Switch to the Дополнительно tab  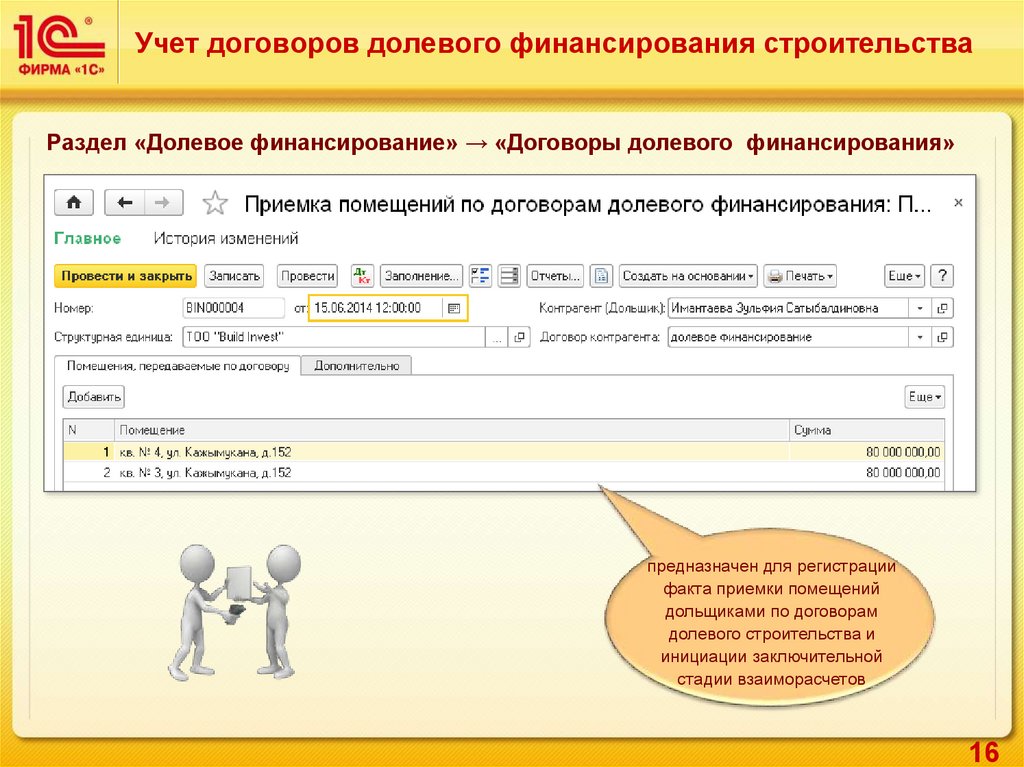tap(356, 366)
